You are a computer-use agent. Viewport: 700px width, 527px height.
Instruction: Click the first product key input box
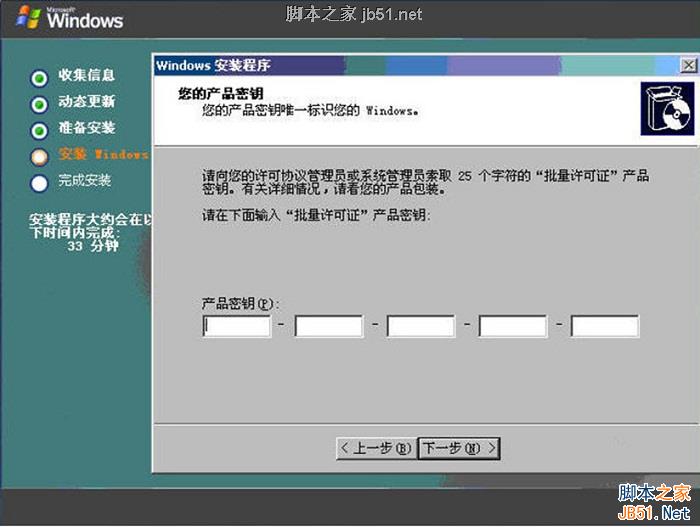coord(237,326)
